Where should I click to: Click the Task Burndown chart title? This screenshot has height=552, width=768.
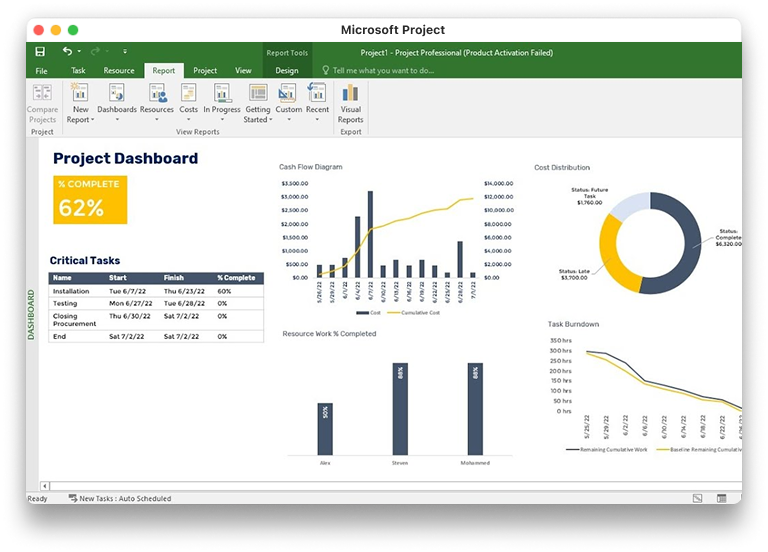(x=573, y=324)
